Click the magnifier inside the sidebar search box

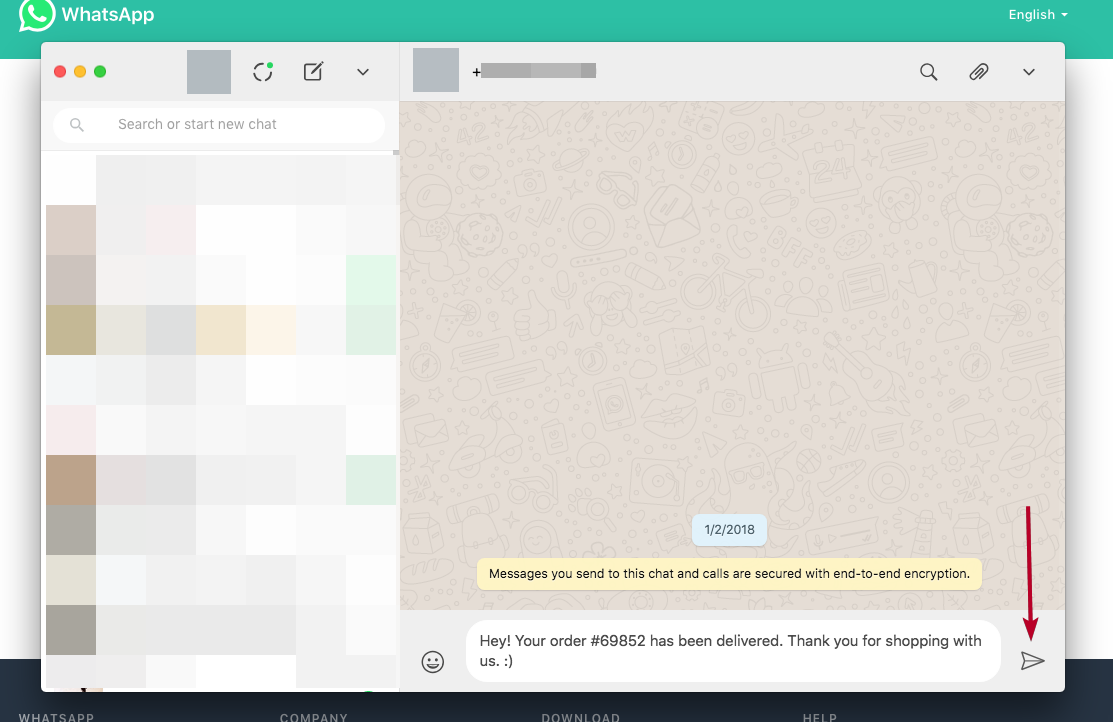[77, 125]
